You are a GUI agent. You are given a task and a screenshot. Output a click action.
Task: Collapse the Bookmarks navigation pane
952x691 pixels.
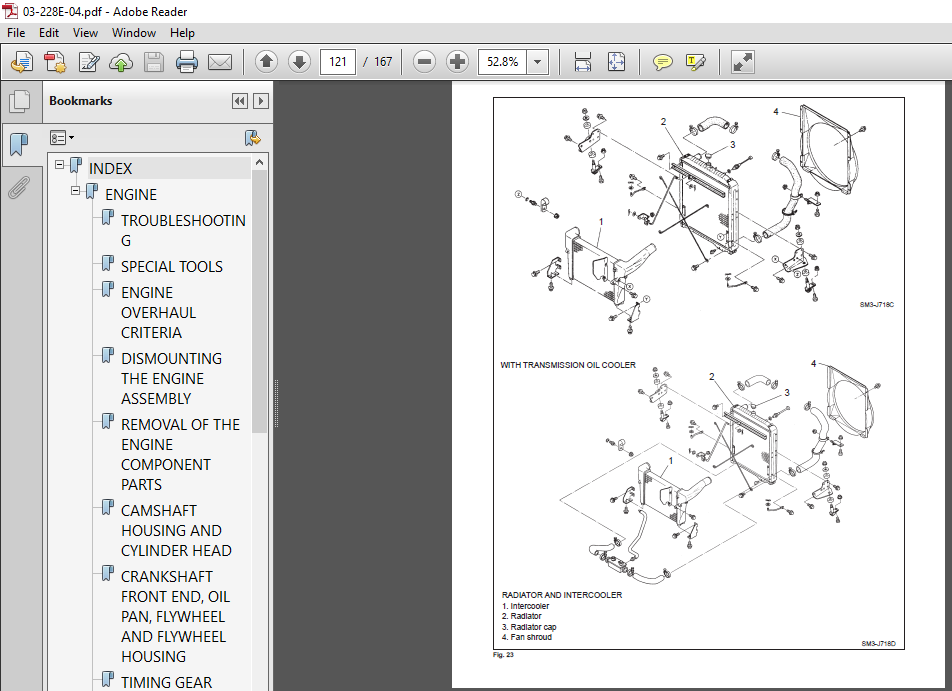coord(240,101)
